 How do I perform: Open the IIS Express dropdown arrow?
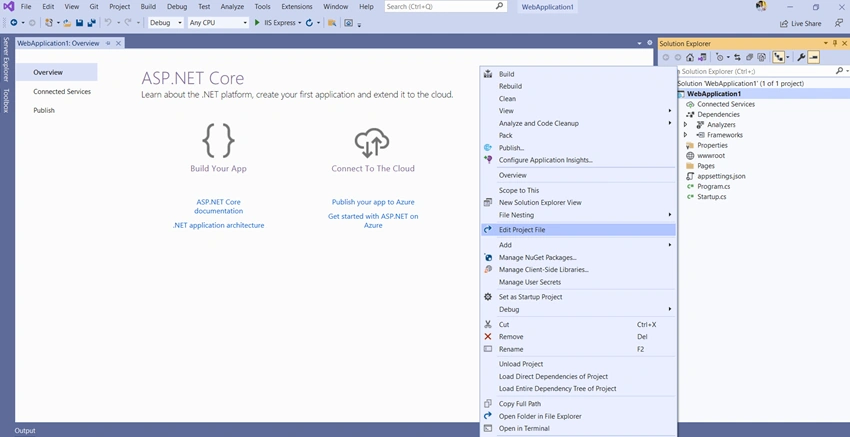coord(299,23)
